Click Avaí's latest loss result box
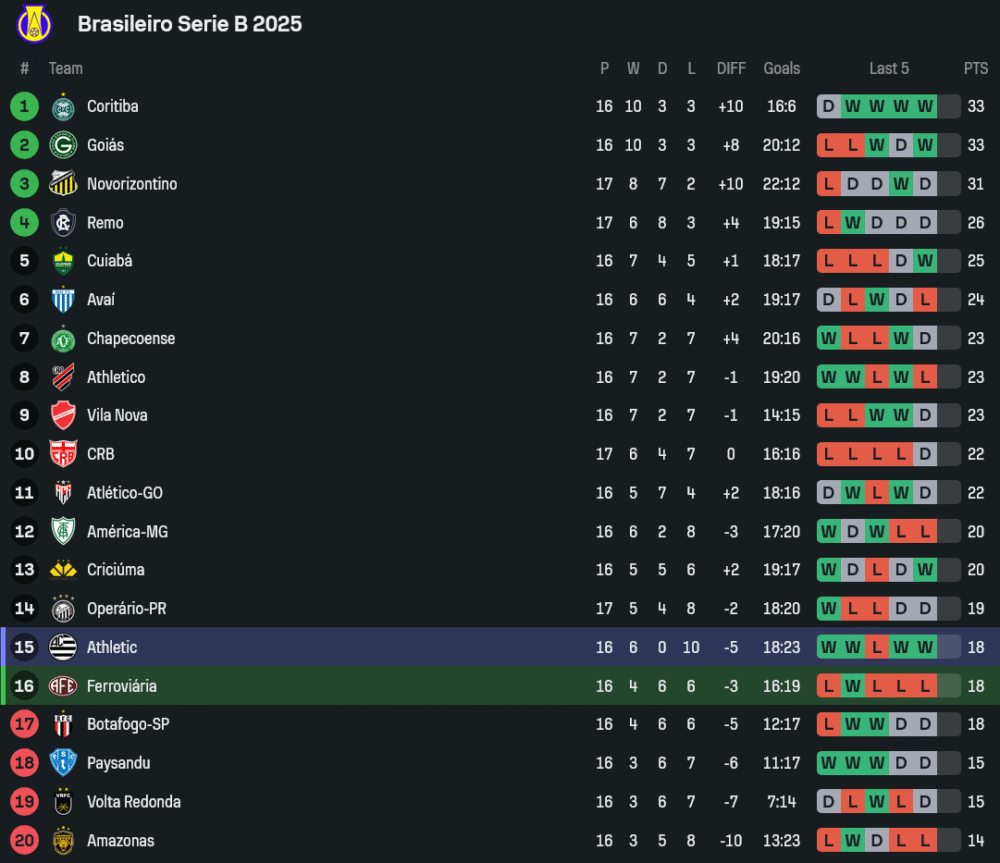 [925, 300]
